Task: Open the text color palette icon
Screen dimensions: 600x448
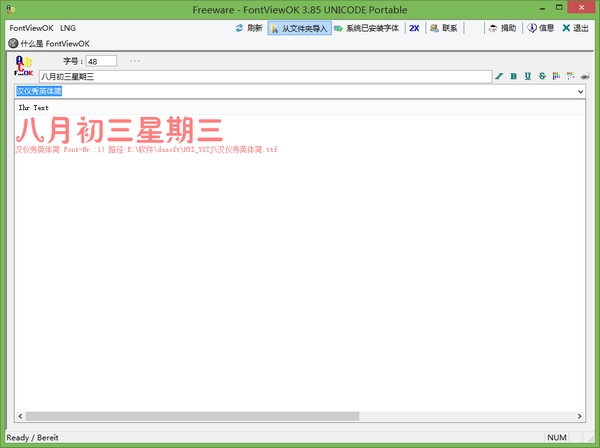Action: tap(556, 76)
